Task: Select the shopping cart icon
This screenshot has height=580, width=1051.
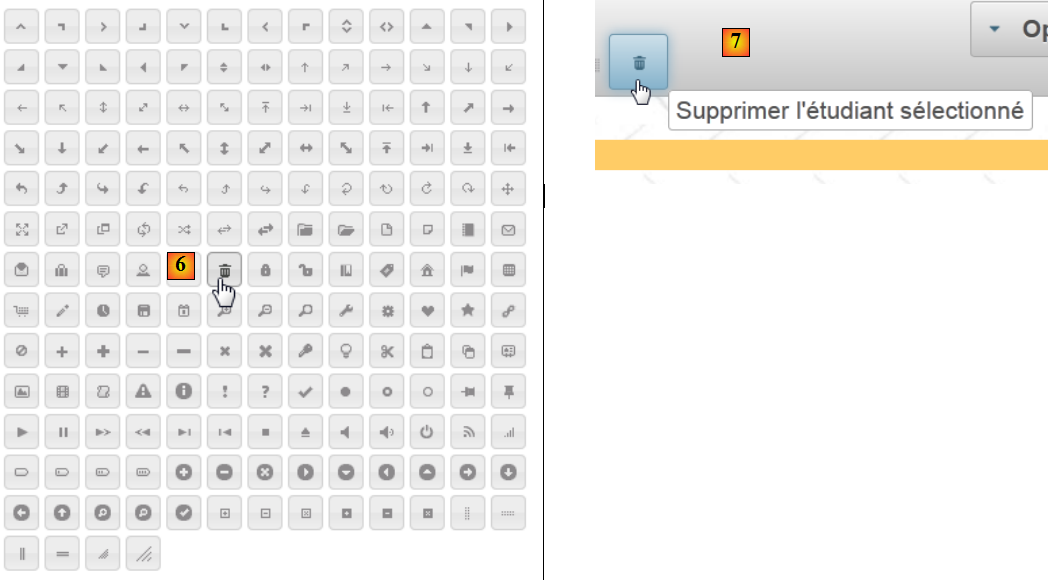Action: point(22,311)
